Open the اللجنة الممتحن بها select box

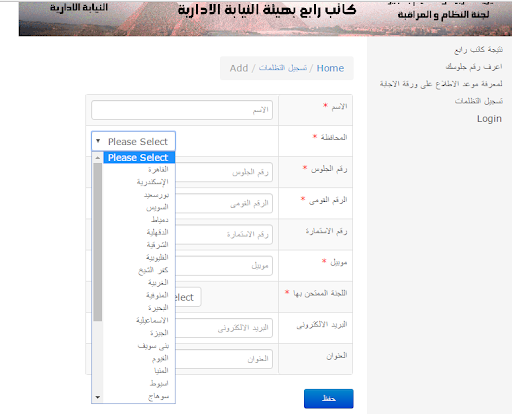[188, 297]
